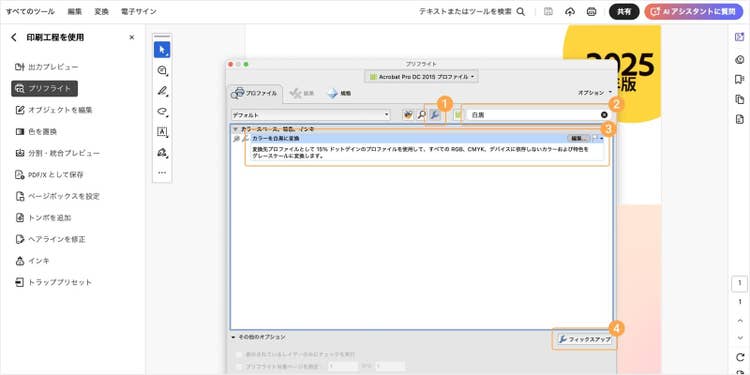
Task: Toggle visible layers only checkbox
Action: point(239,354)
